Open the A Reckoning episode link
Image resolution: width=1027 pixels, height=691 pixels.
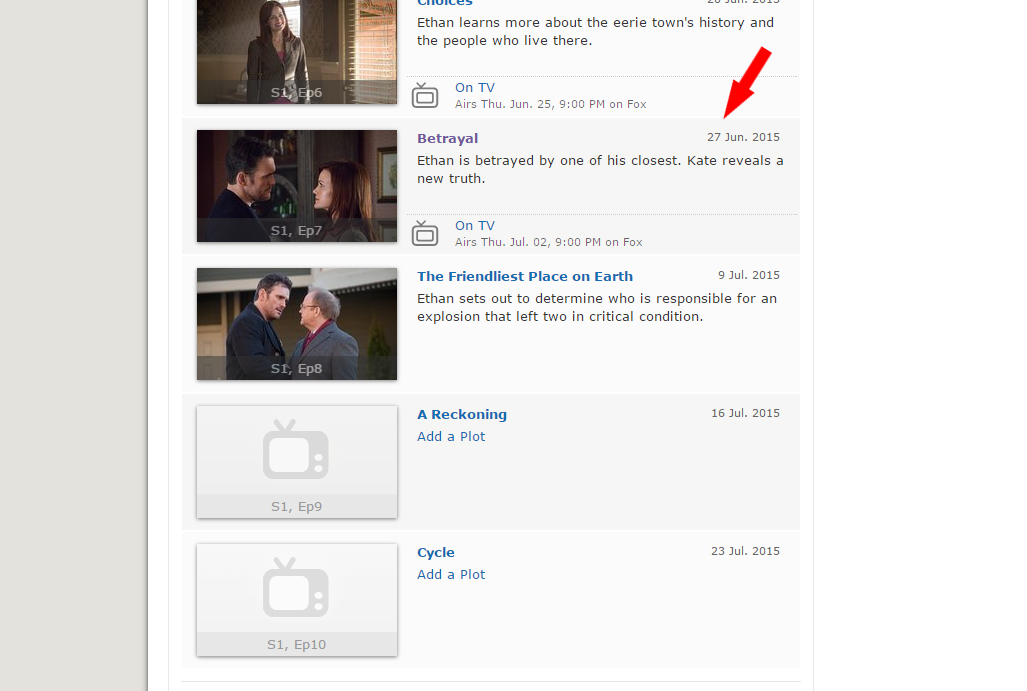[x=461, y=415]
